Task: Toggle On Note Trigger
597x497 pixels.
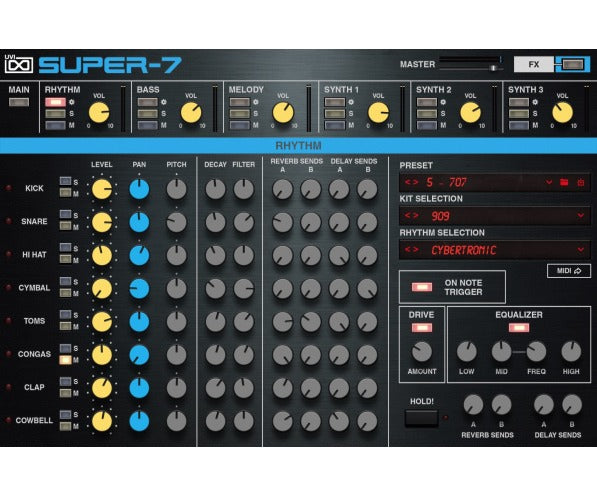Action: coord(422,287)
